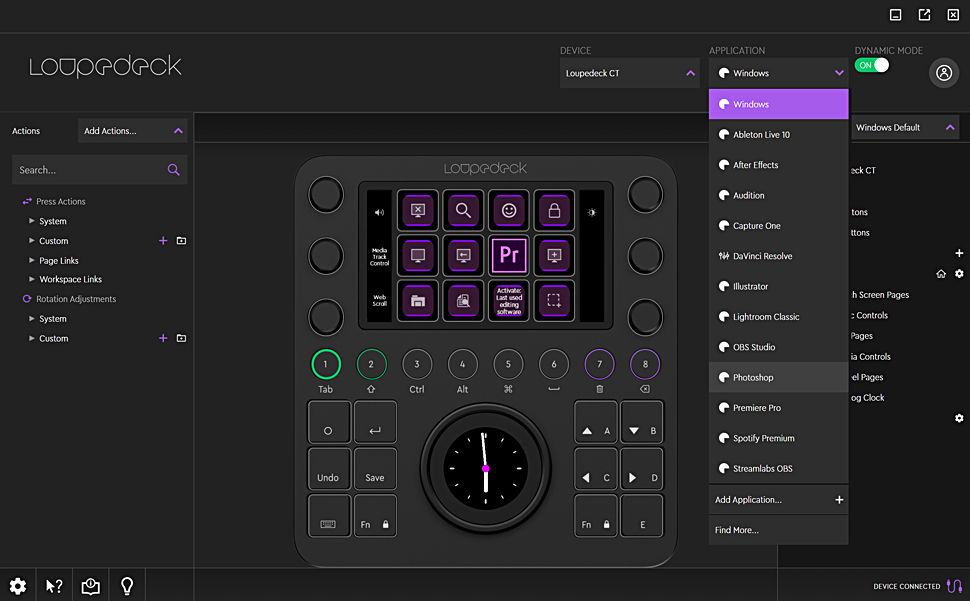Image resolution: width=970 pixels, height=601 pixels.
Task: Open settings gear at bottom left
Action: click(18, 586)
